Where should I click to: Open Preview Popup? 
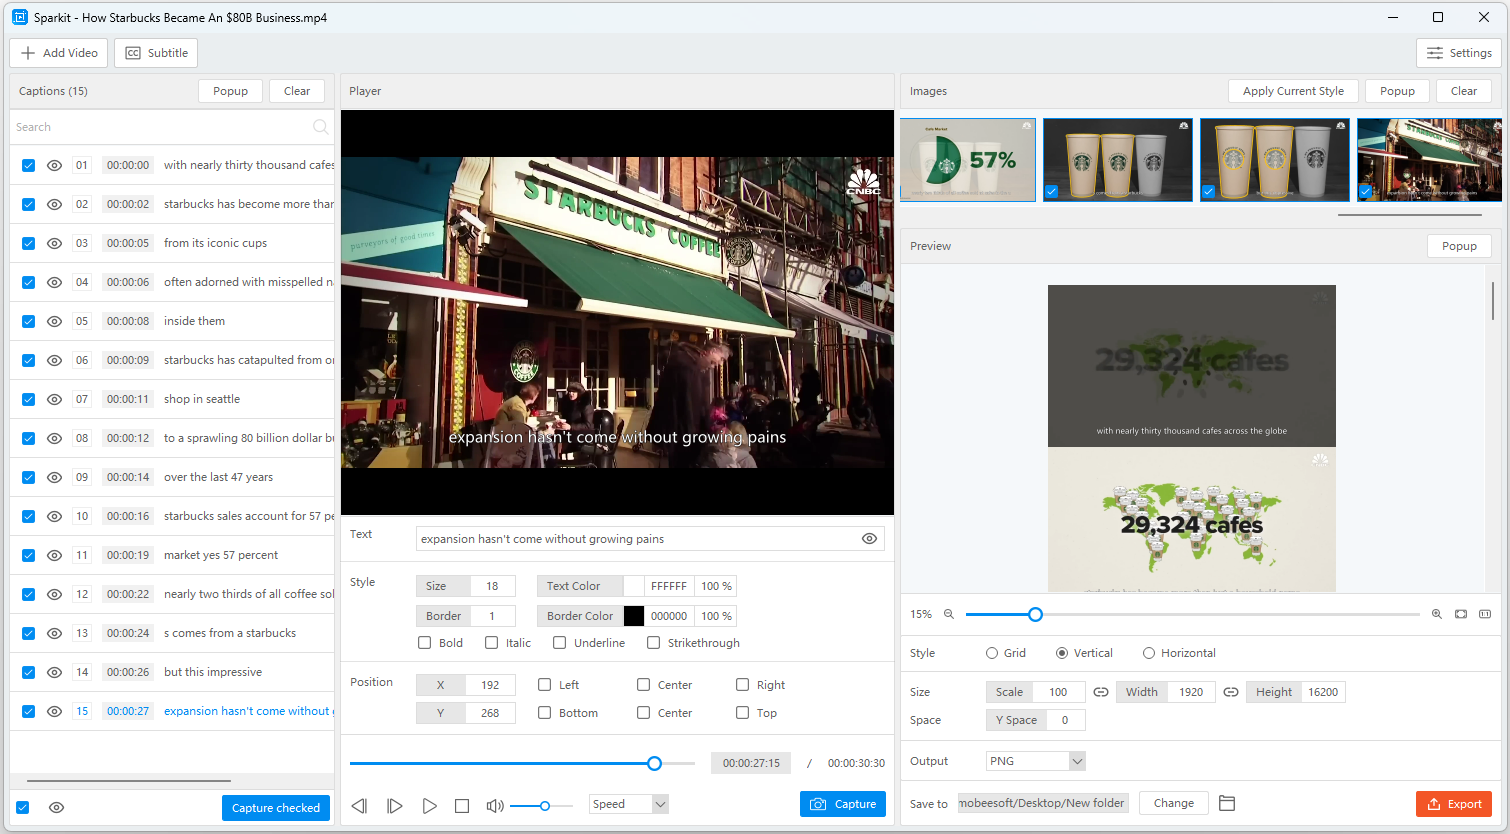(x=1459, y=246)
